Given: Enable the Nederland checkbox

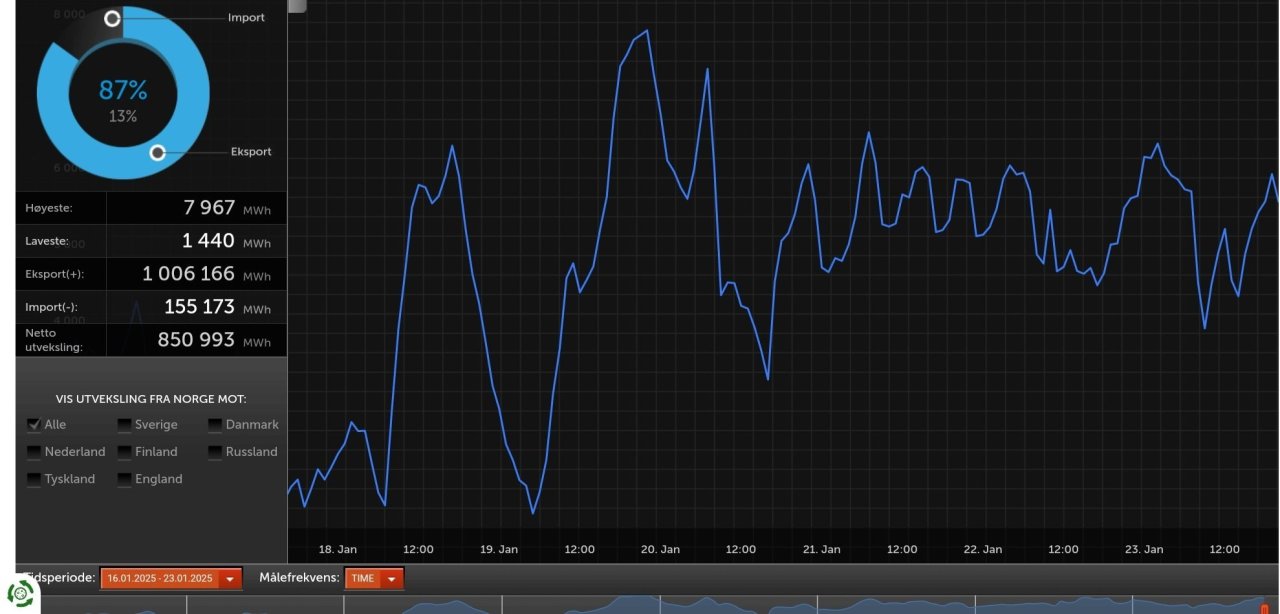Looking at the screenshot, I should [x=34, y=452].
